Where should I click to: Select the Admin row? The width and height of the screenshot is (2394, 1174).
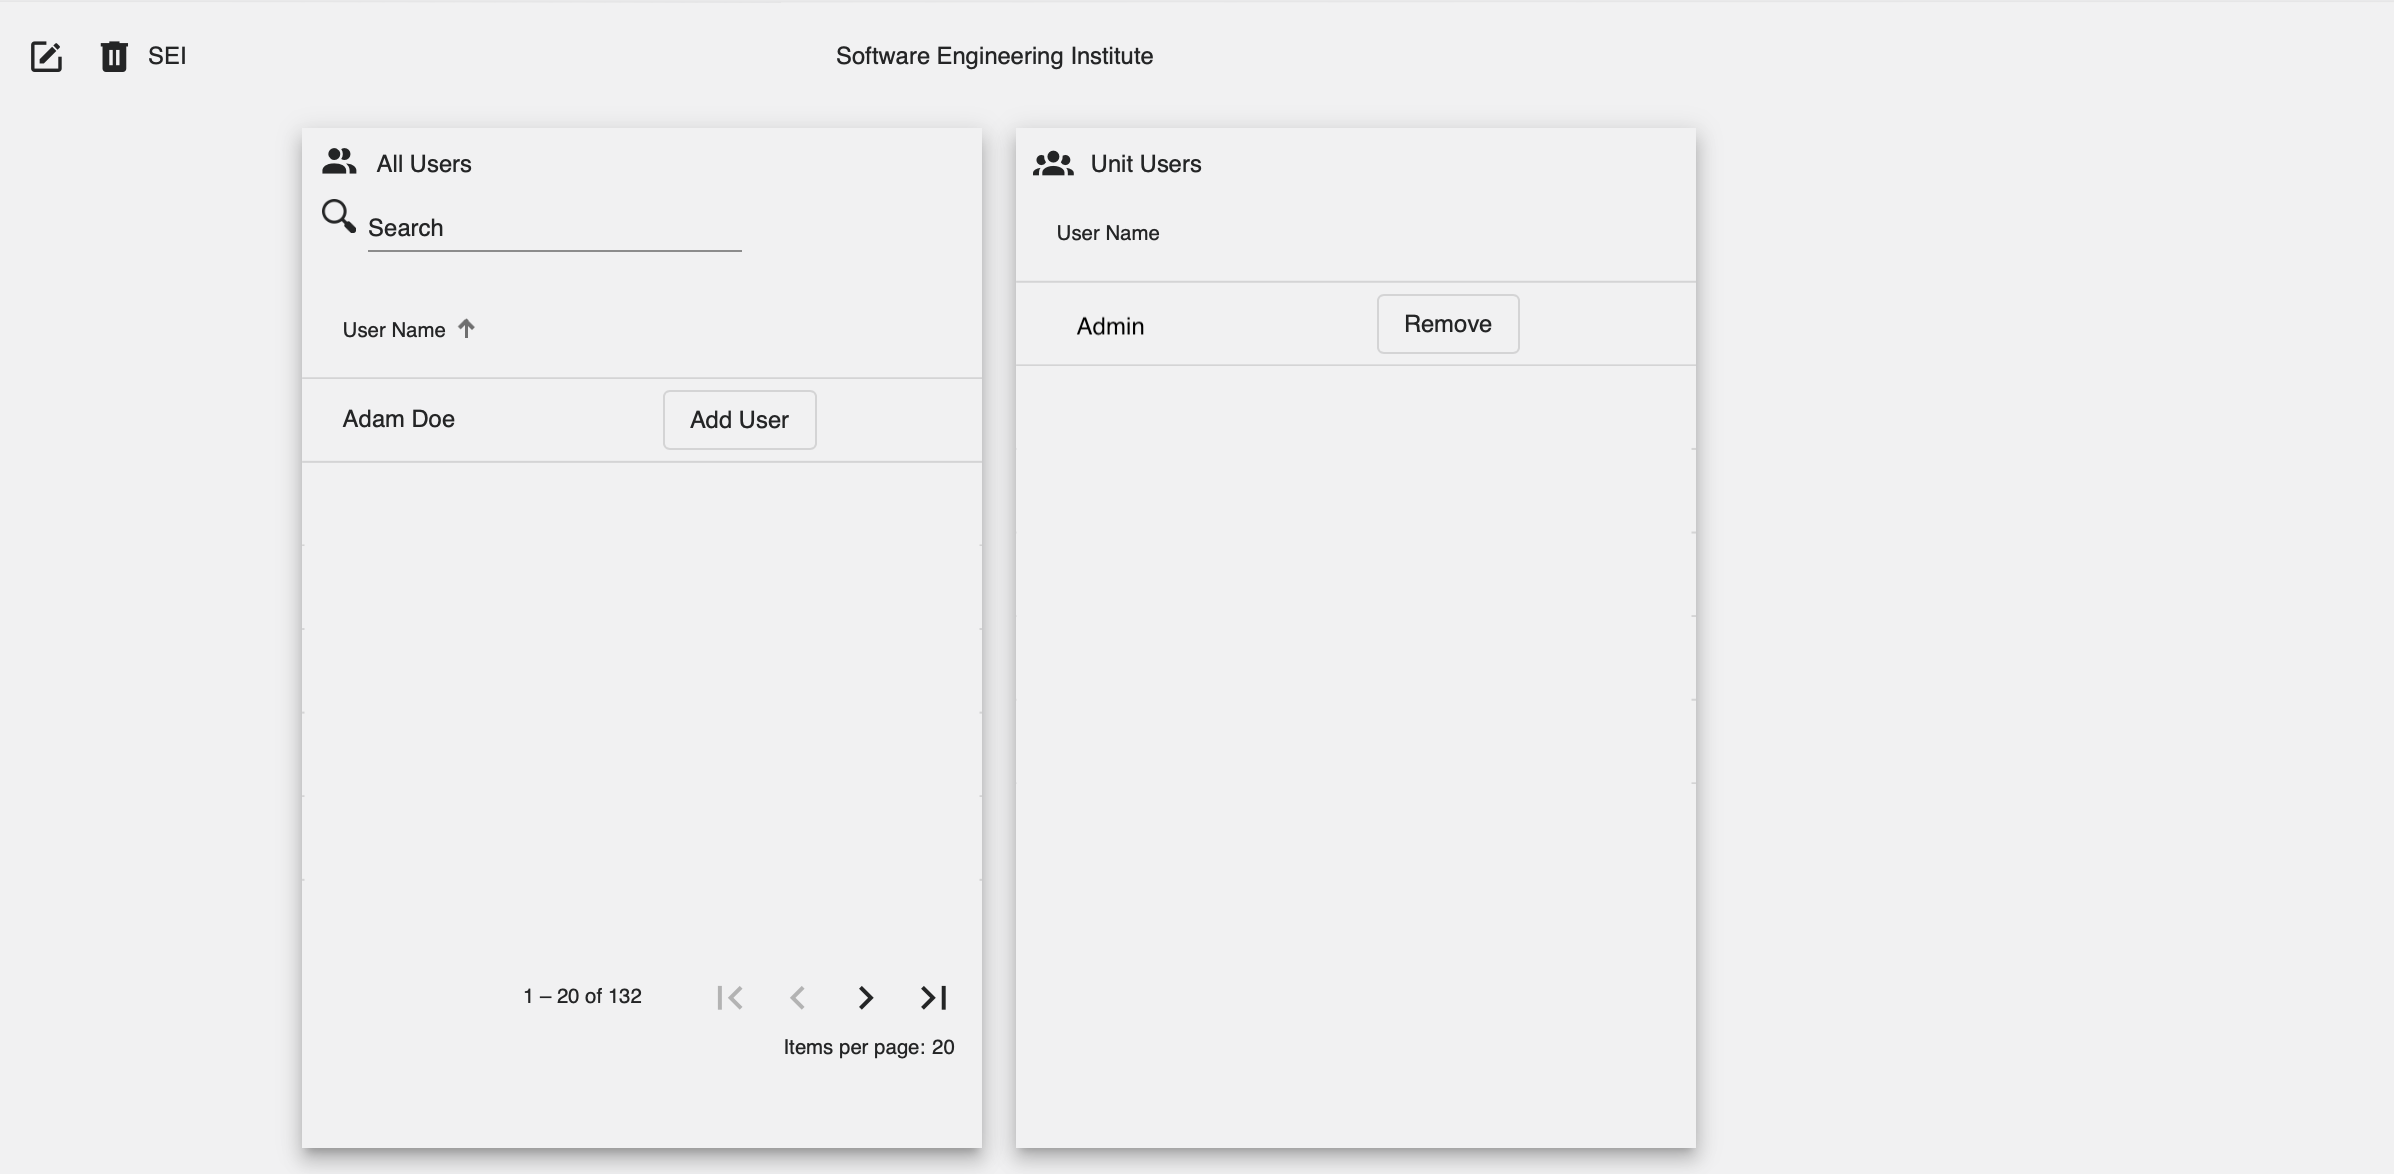tap(1110, 325)
